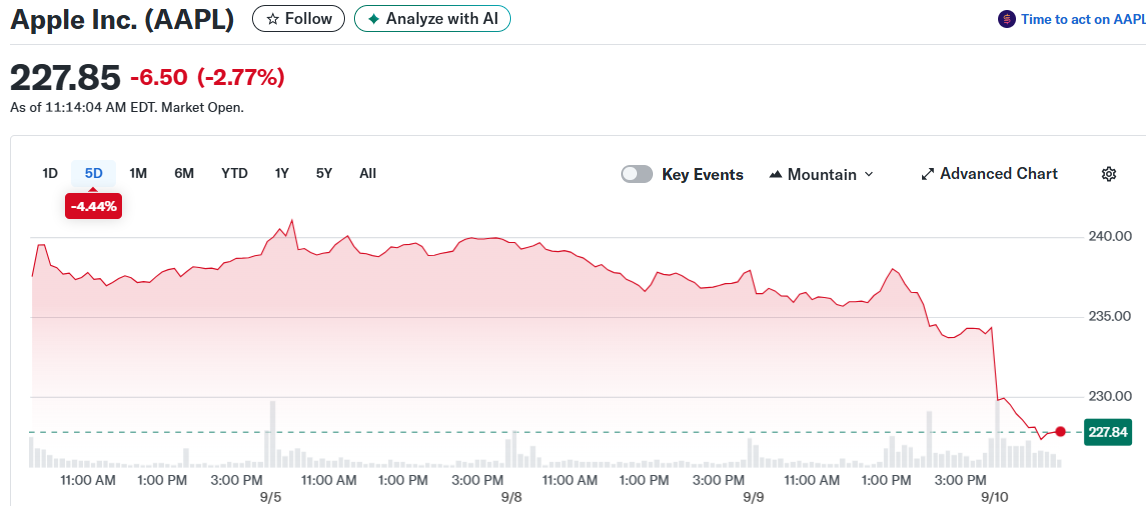Click the 240.00 axis label

(1109, 237)
